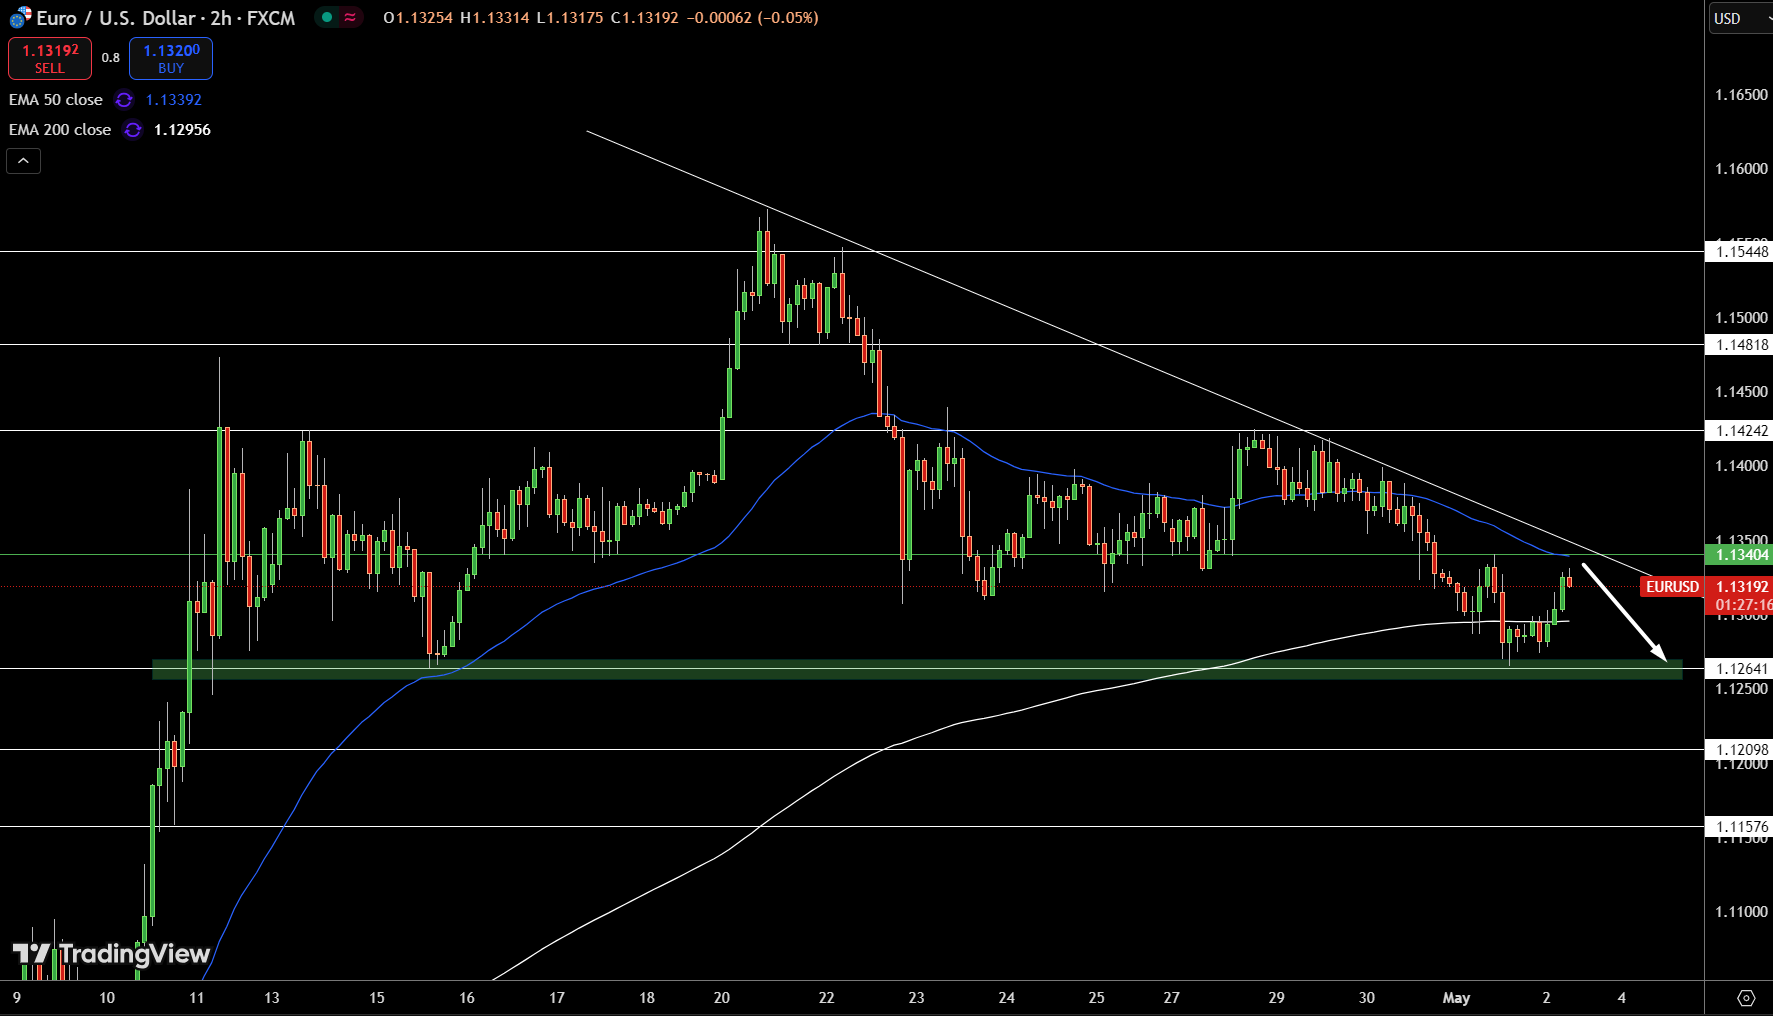Image resolution: width=1773 pixels, height=1016 pixels.
Task: Click the red EURUSD symbol label
Action: click(1672, 587)
